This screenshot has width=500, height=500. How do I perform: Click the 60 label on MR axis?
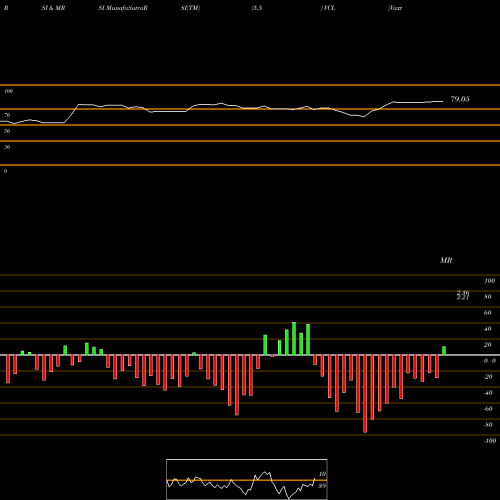488,313
